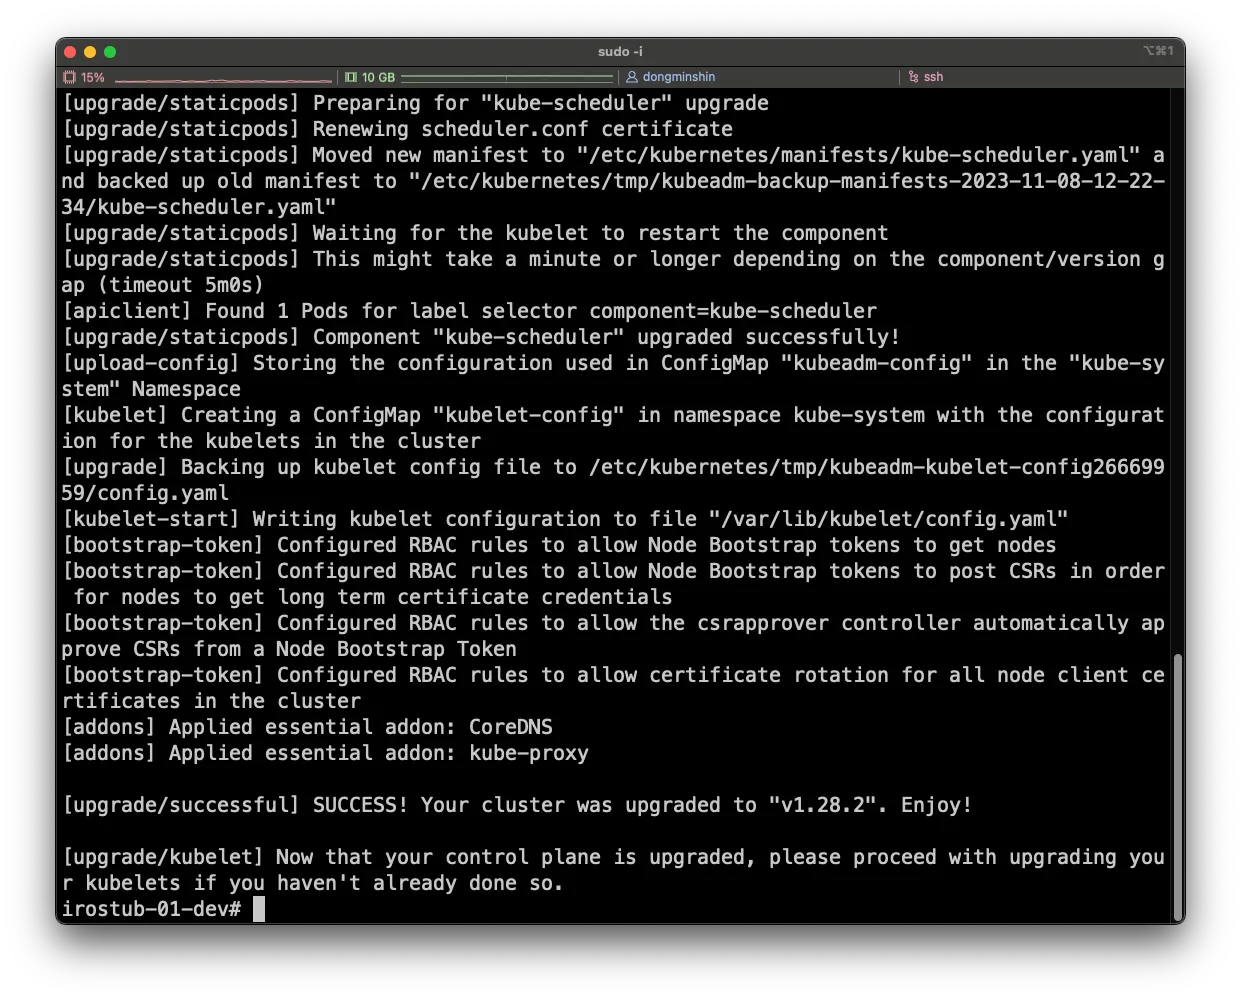Close the terminal with the red button
Screen dimensions: 1241x998
tap(70, 52)
